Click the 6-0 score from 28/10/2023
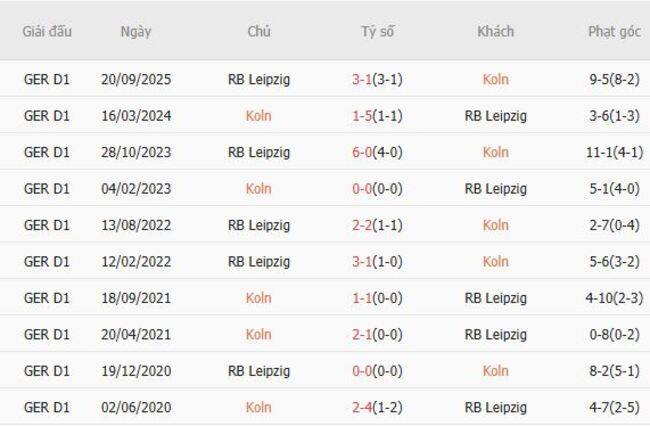650x426 pixels. click(x=377, y=152)
